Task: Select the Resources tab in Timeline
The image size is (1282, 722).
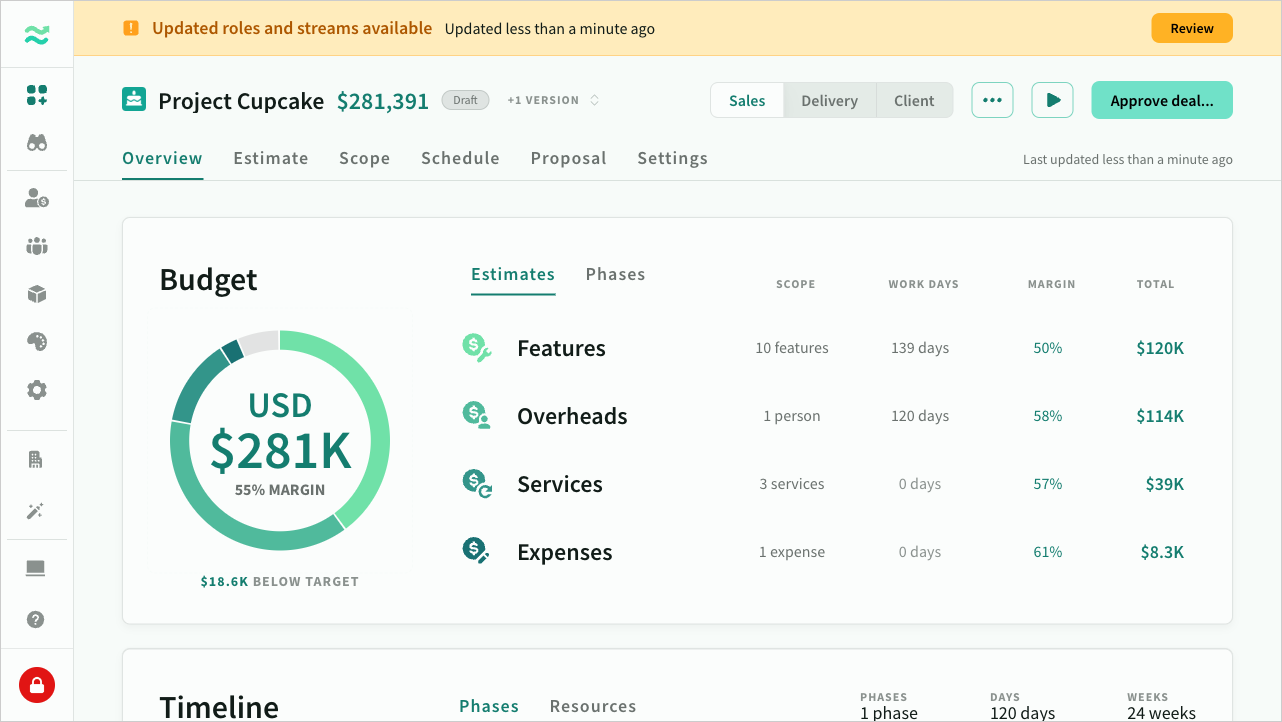Action: pos(593,706)
